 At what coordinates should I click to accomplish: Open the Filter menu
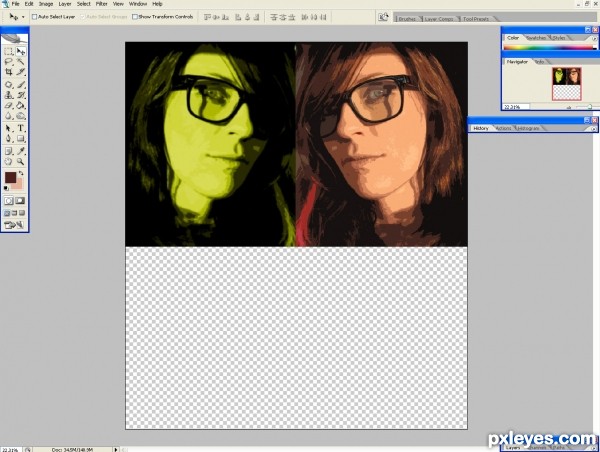(x=101, y=4)
